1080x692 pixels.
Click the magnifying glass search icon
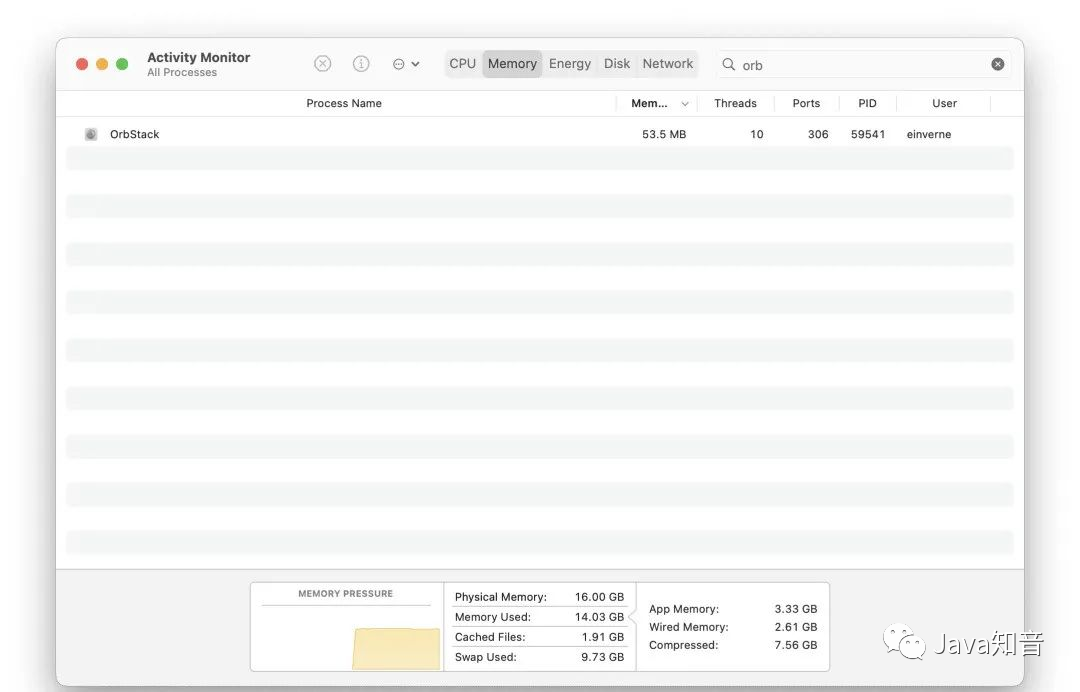pyautogui.click(x=729, y=65)
